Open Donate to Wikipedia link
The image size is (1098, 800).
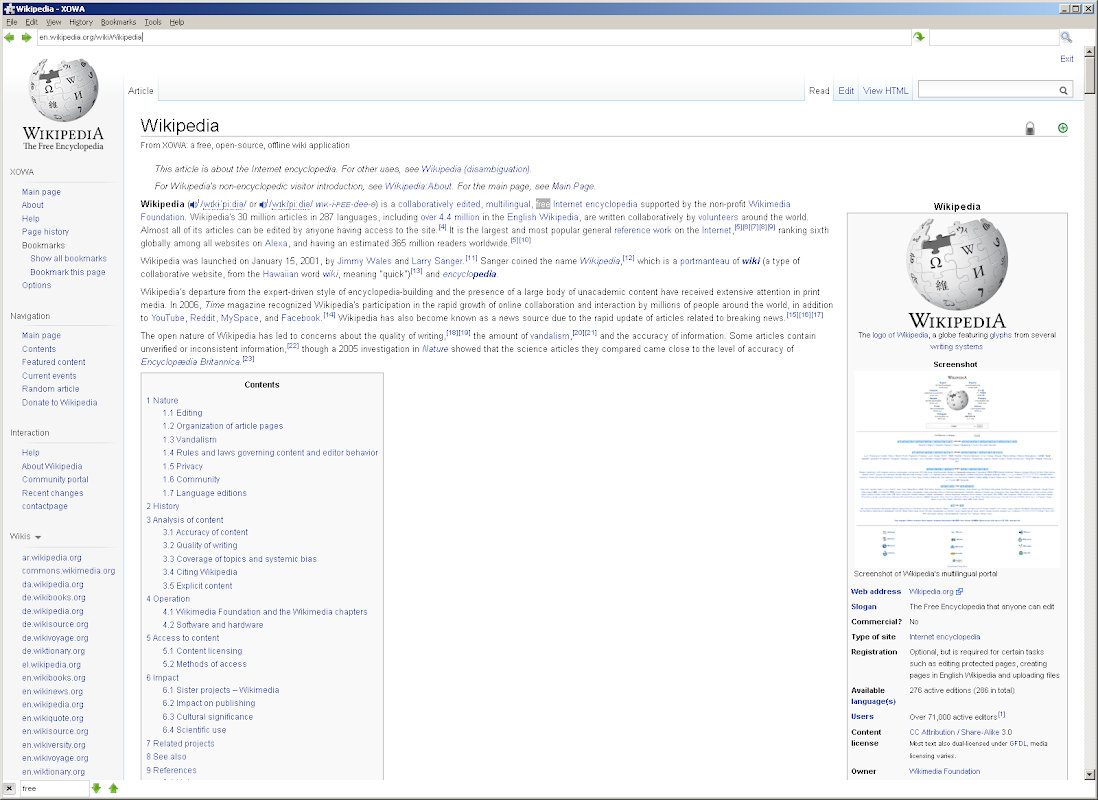(60, 403)
